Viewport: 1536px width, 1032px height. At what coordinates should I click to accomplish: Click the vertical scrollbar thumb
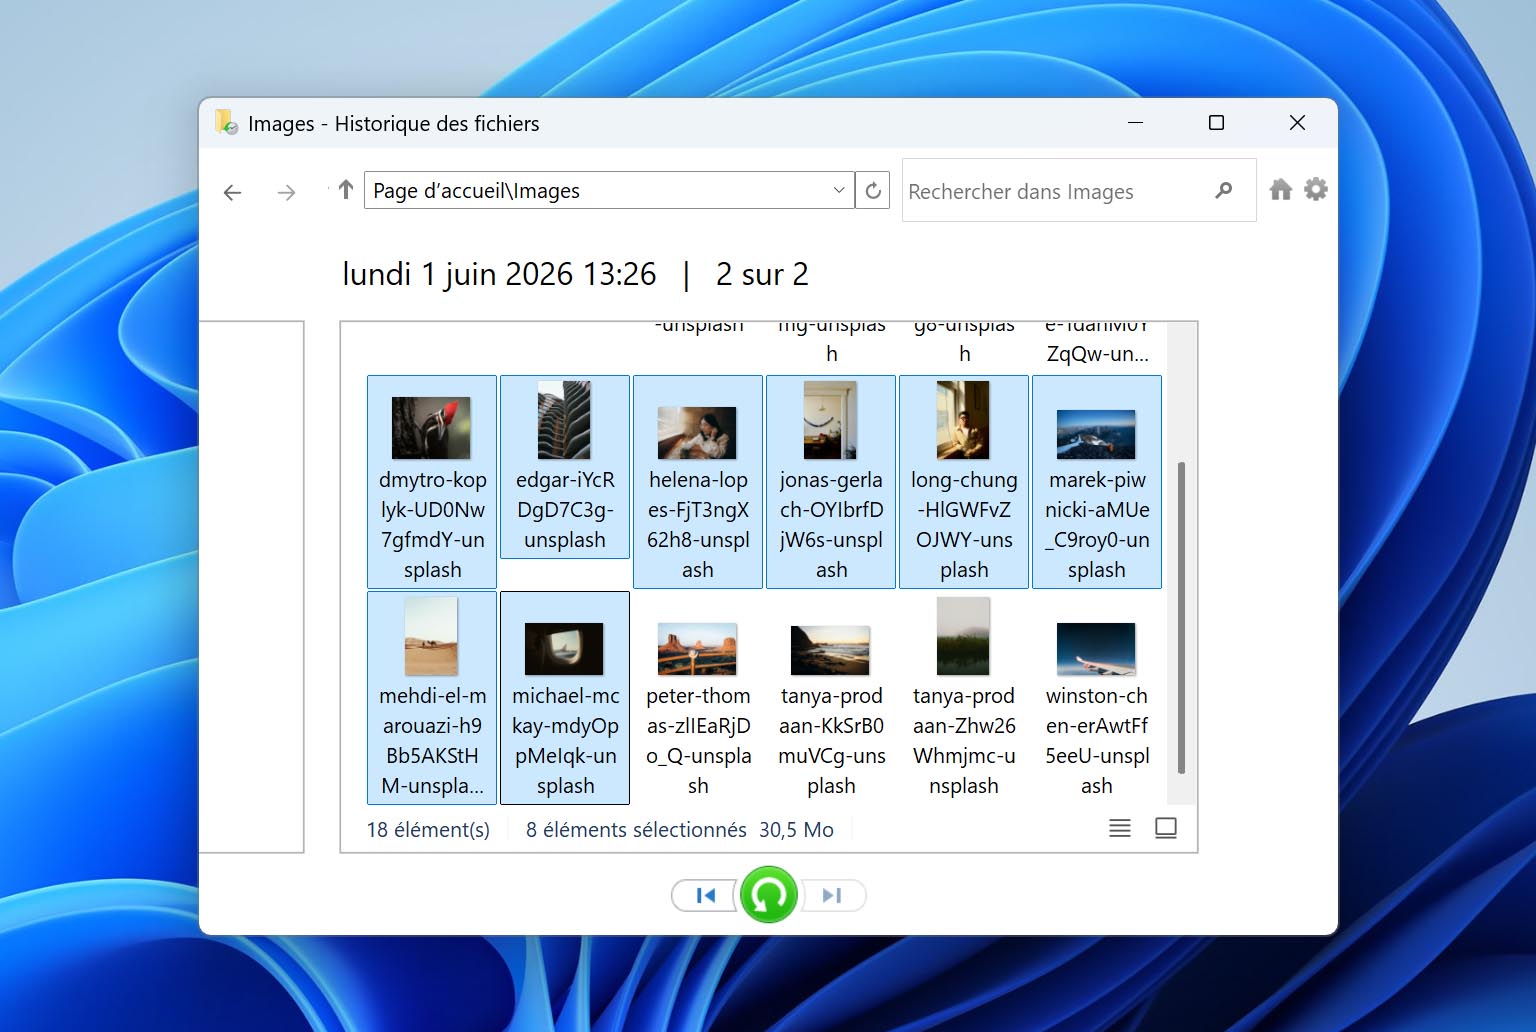pyautogui.click(x=1181, y=617)
